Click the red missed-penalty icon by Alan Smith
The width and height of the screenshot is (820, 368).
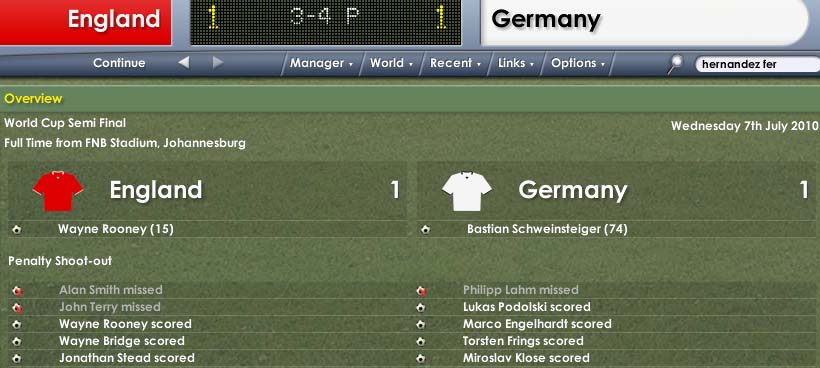18,291
